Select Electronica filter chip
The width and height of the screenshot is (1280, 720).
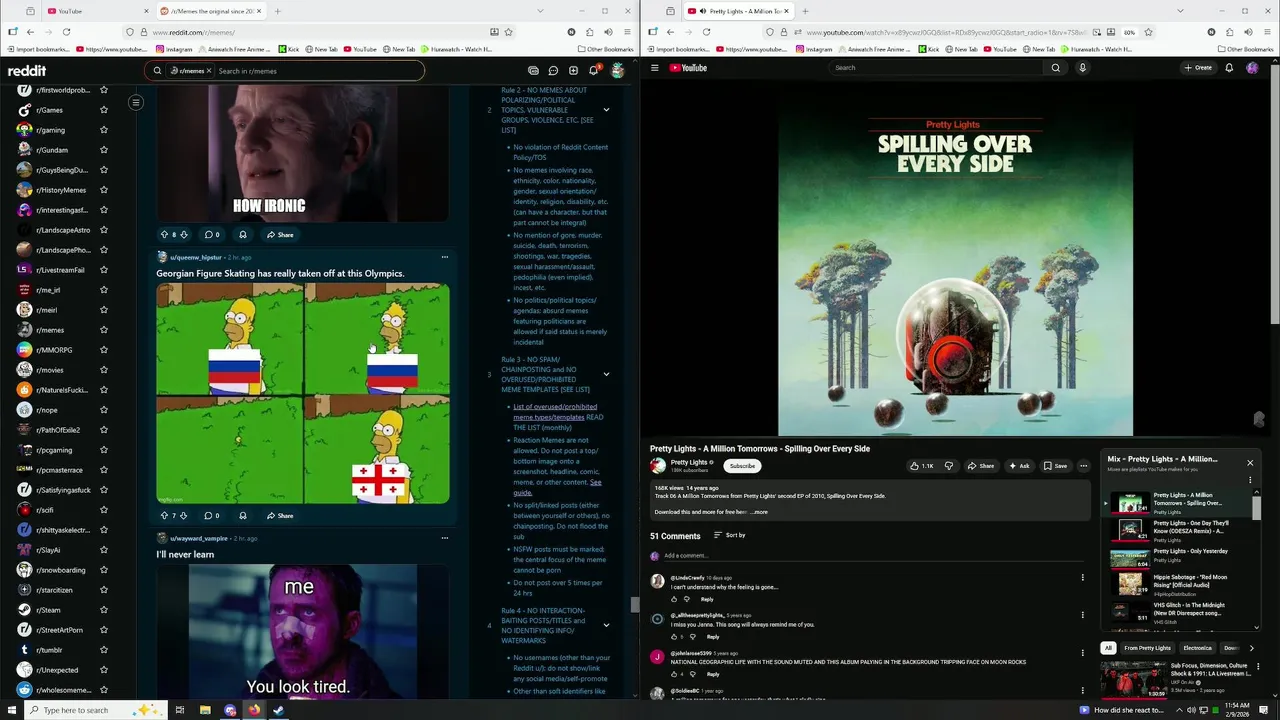coord(1197,648)
